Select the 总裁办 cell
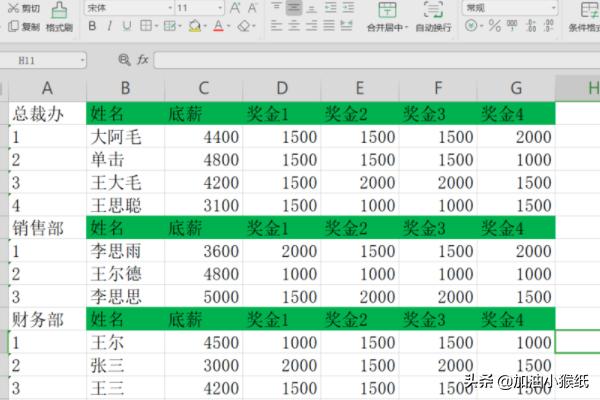The image size is (600, 400). (47, 113)
